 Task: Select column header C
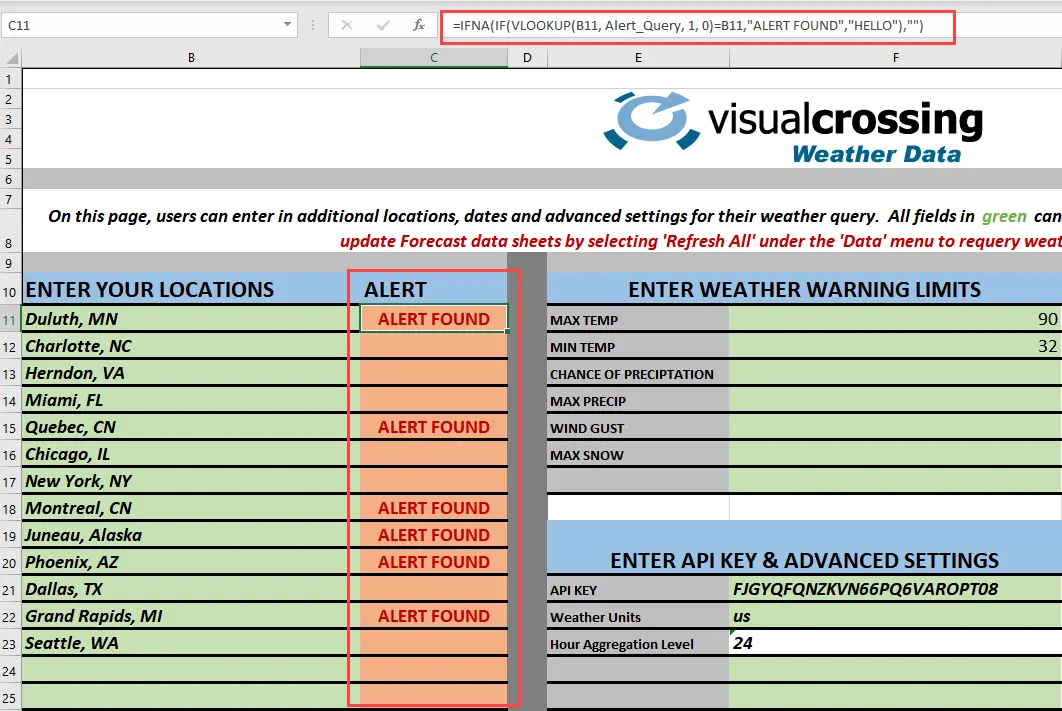(x=433, y=57)
